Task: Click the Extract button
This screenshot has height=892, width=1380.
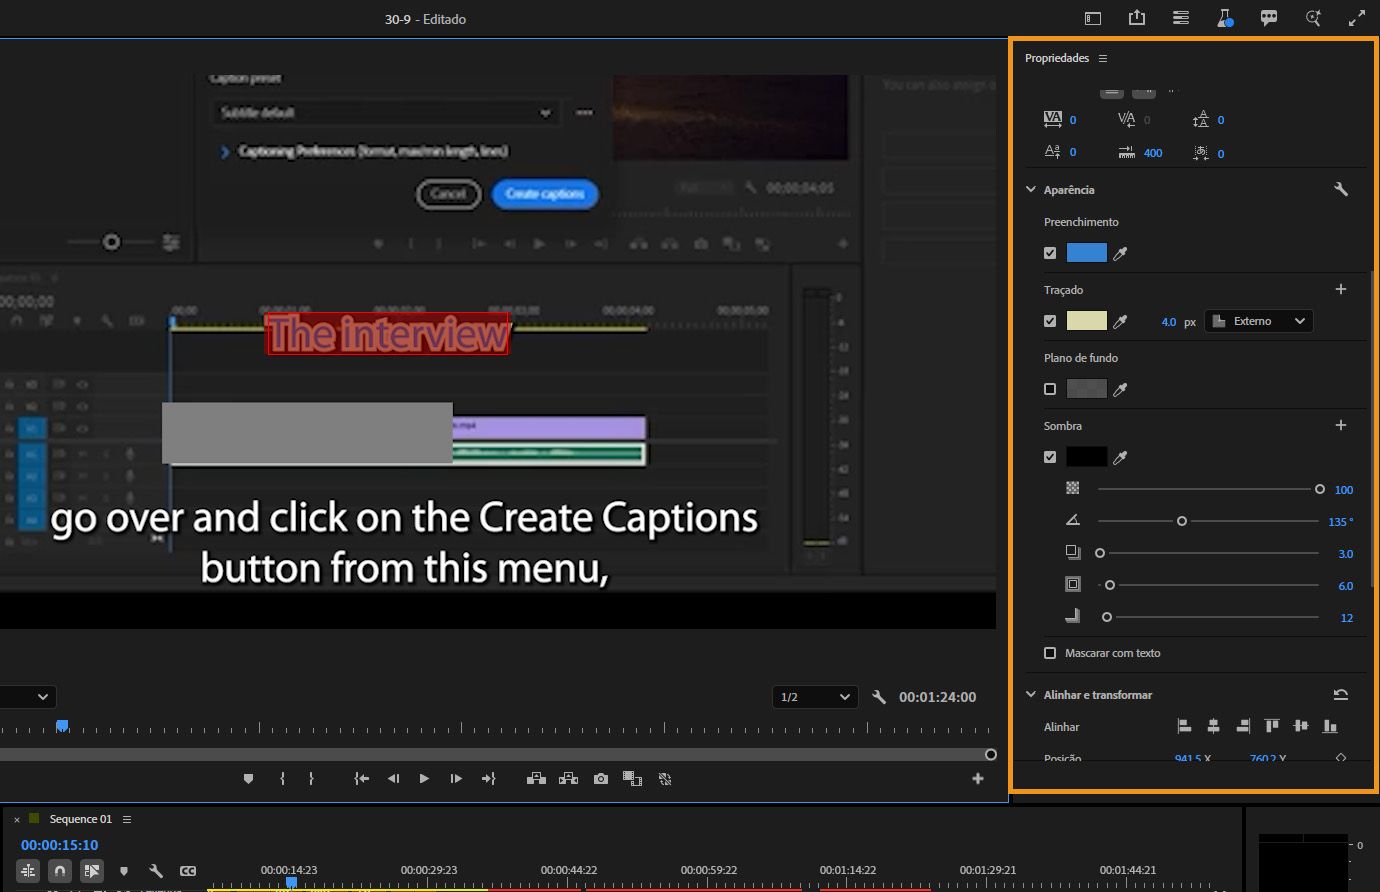Action: (568, 779)
